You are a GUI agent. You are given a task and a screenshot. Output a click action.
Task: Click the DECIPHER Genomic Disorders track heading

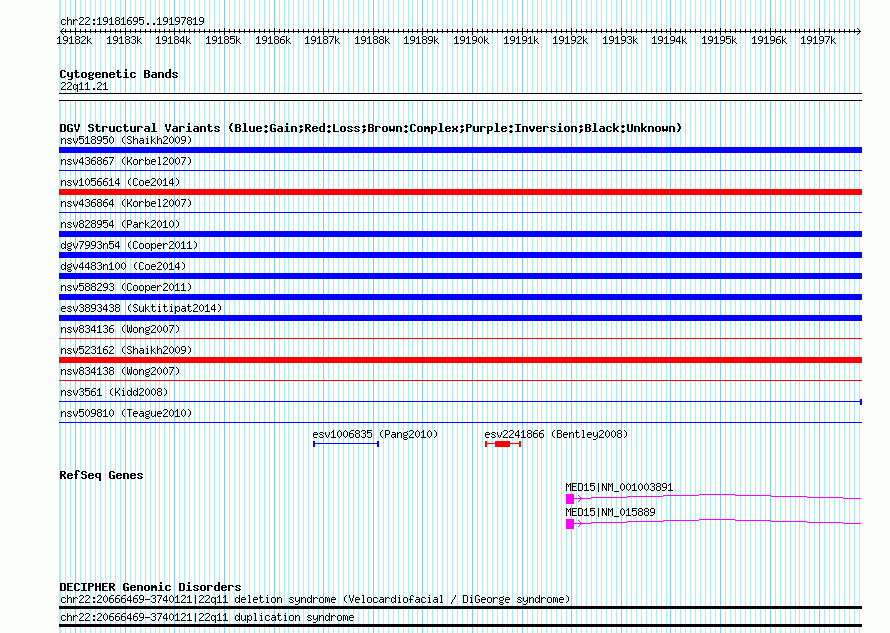(150, 587)
